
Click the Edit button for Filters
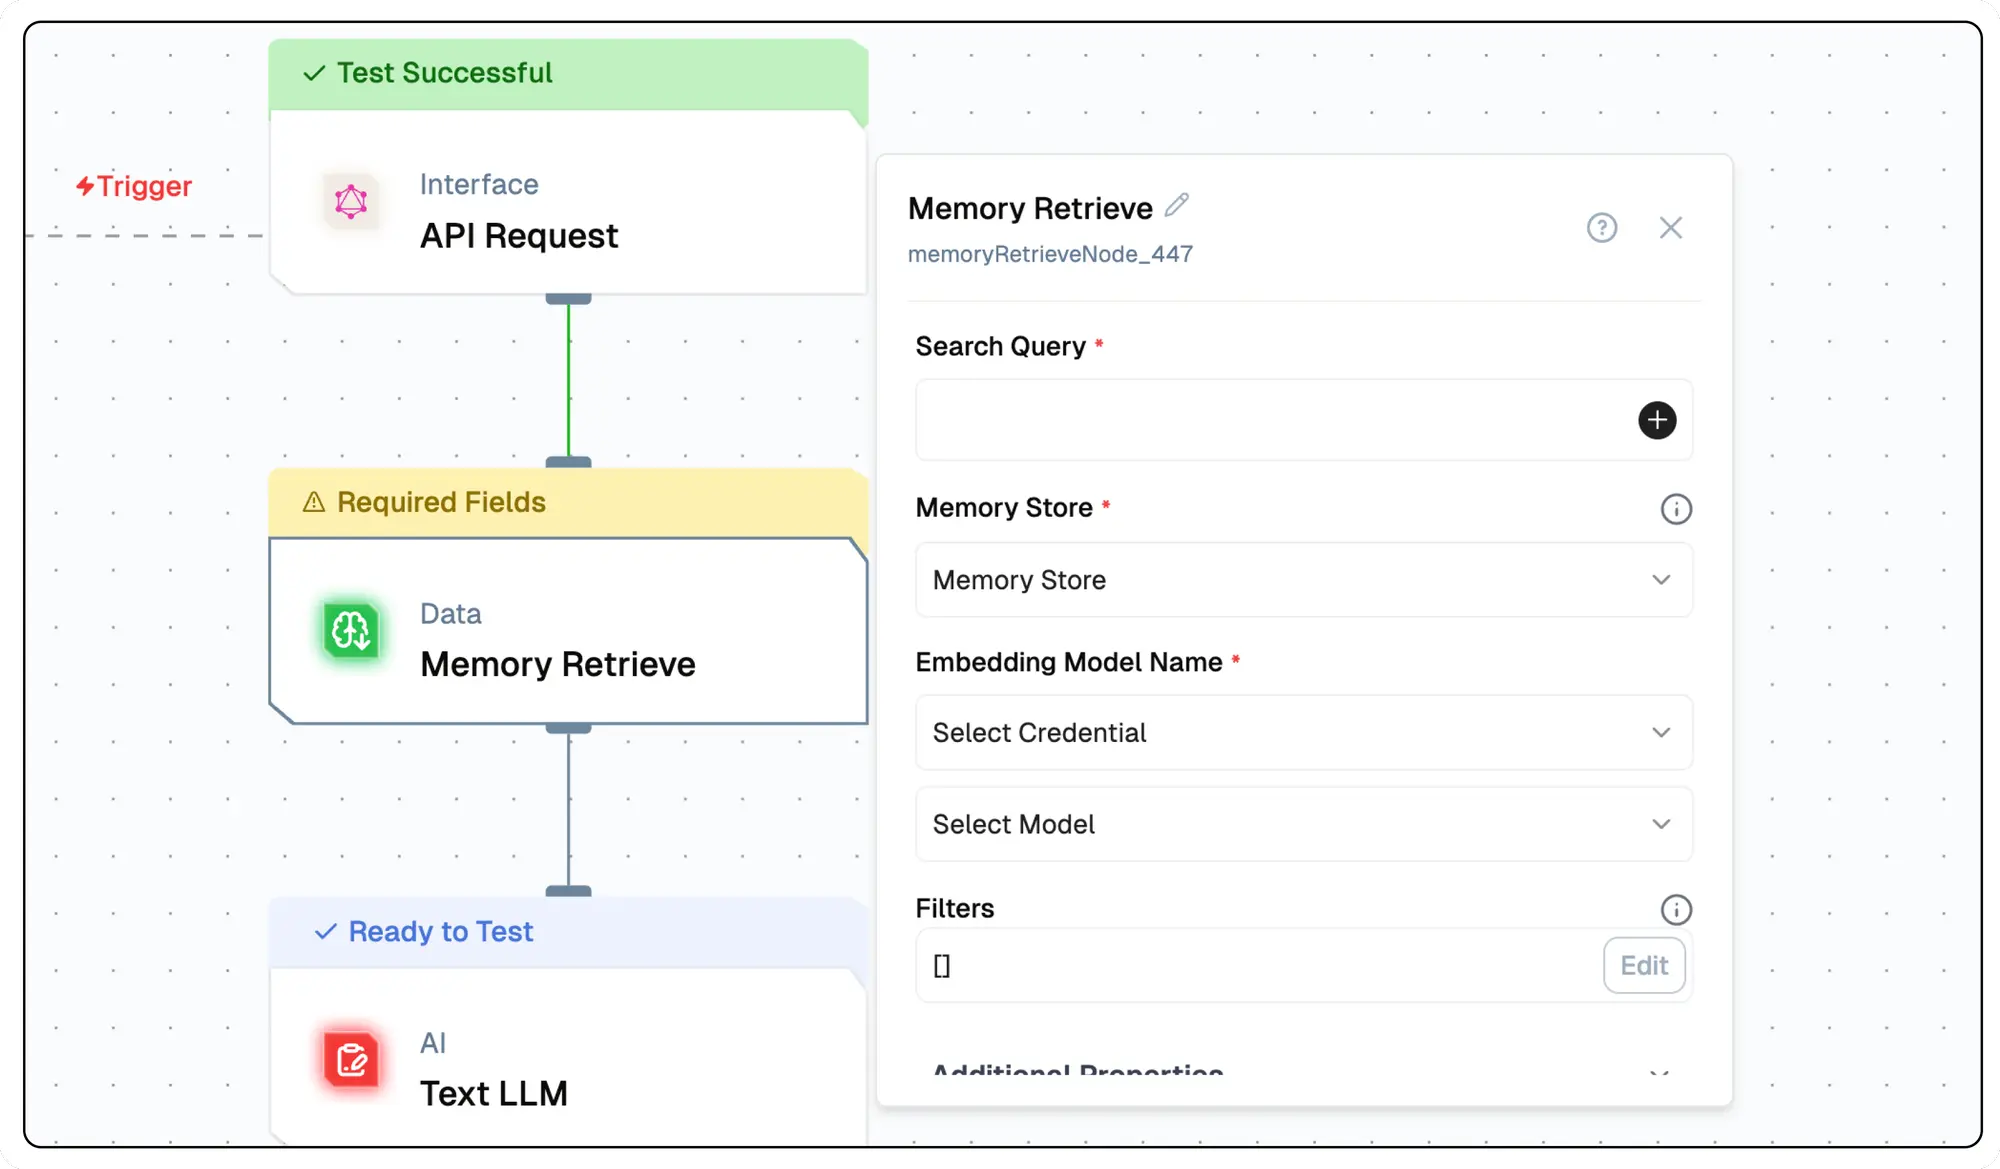pos(1644,965)
